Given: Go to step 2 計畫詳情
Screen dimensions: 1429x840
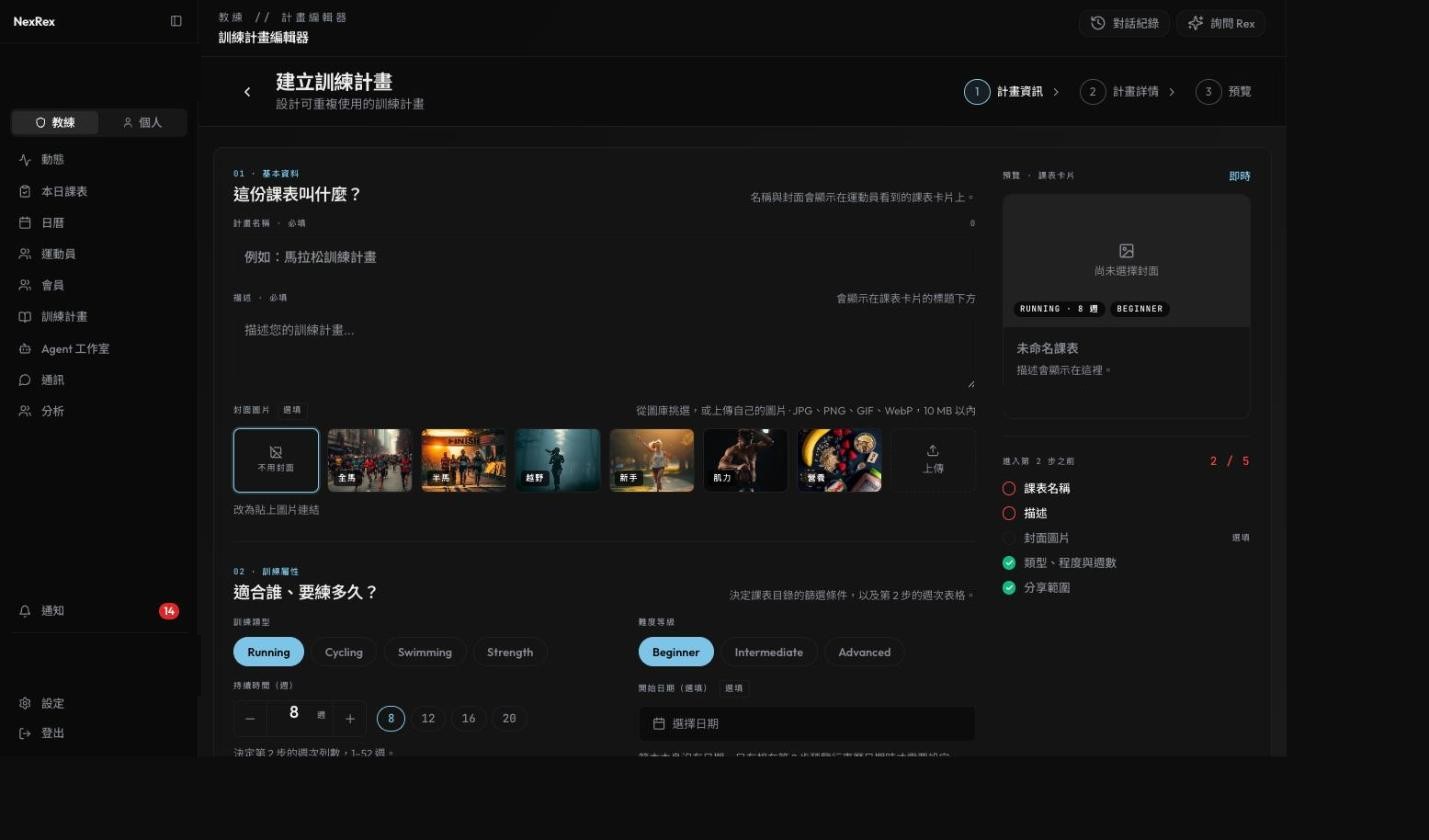Looking at the screenshot, I should (1120, 92).
